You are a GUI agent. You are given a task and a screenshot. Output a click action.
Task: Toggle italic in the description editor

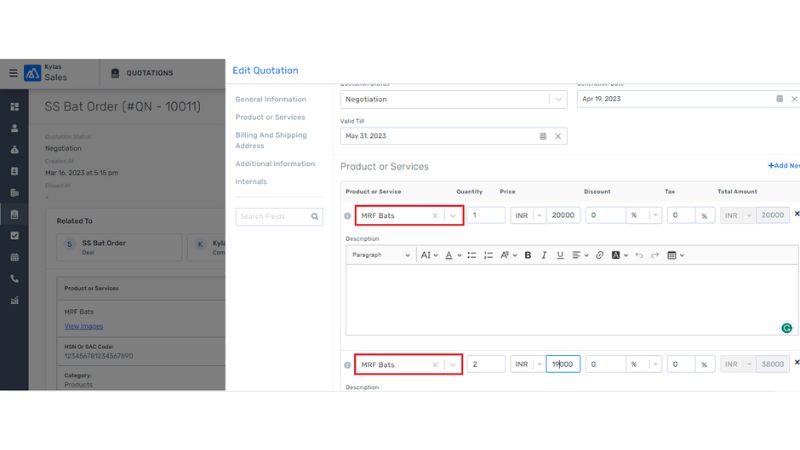544,255
